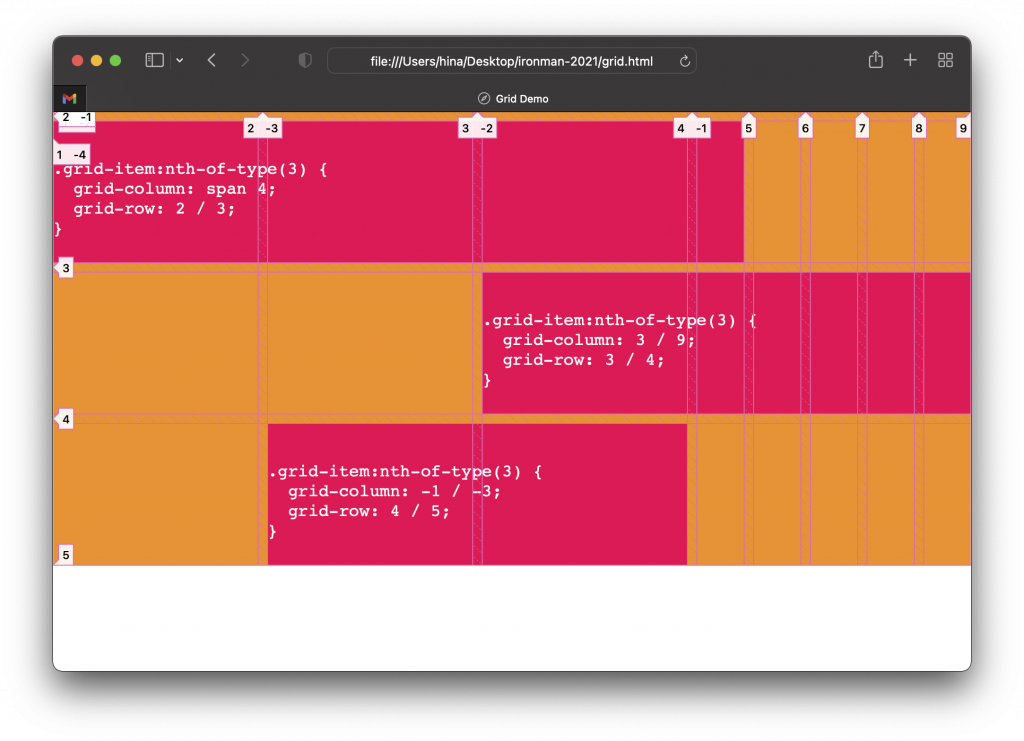The height and width of the screenshot is (741, 1024).
Task: Click column line label '2 -3'
Action: coord(263,128)
